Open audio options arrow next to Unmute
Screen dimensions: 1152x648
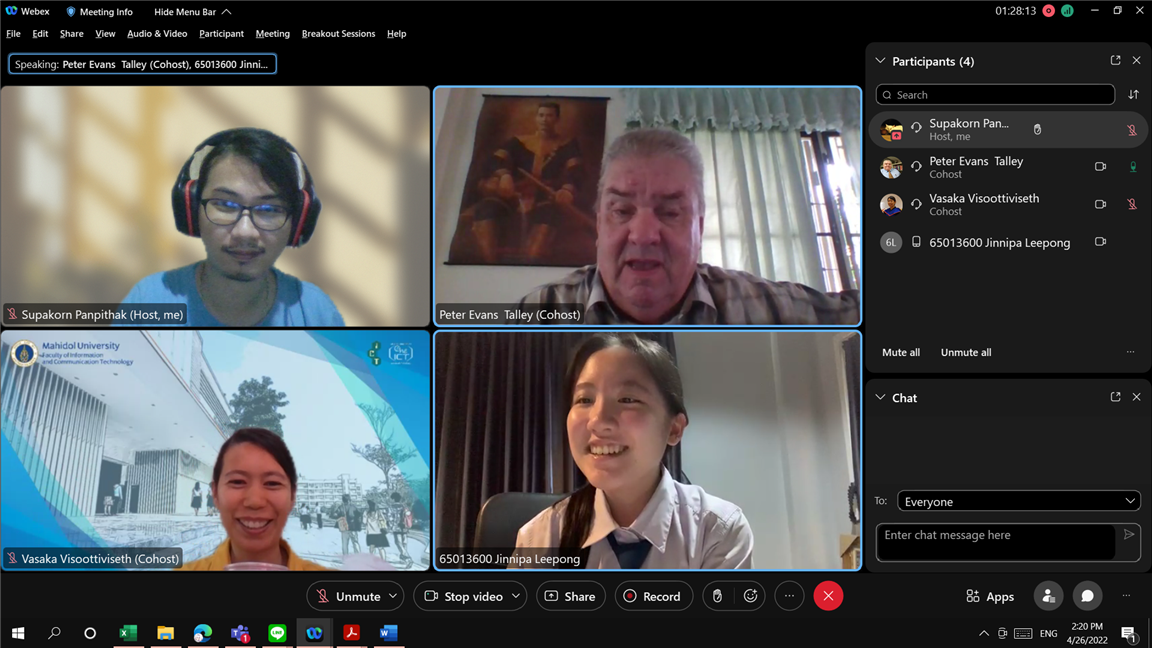click(393, 596)
